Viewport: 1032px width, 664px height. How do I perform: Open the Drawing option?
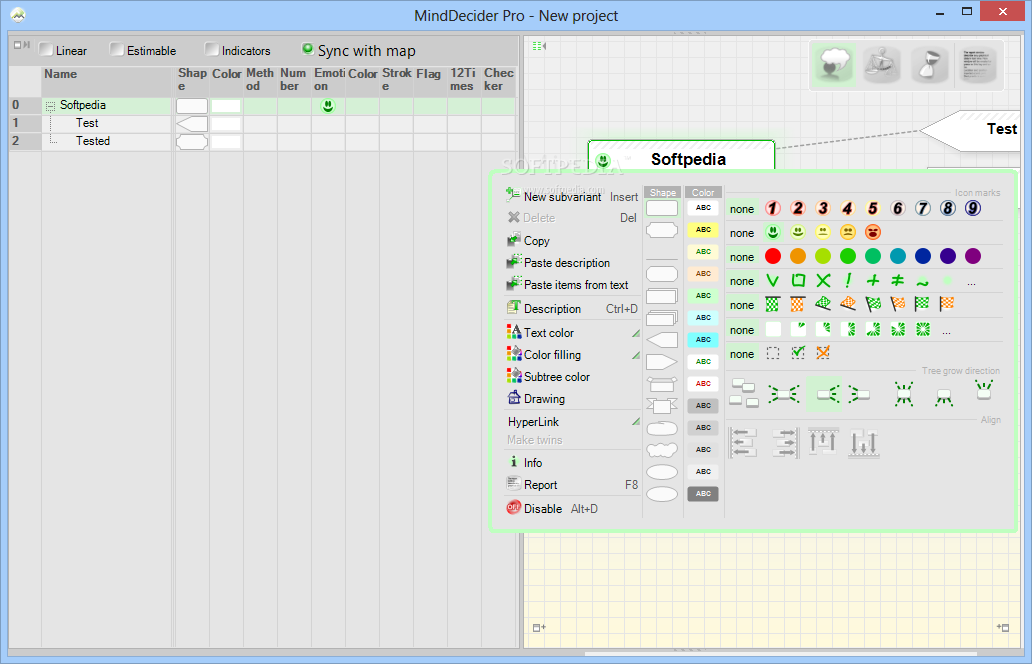pyautogui.click(x=544, y=399)
